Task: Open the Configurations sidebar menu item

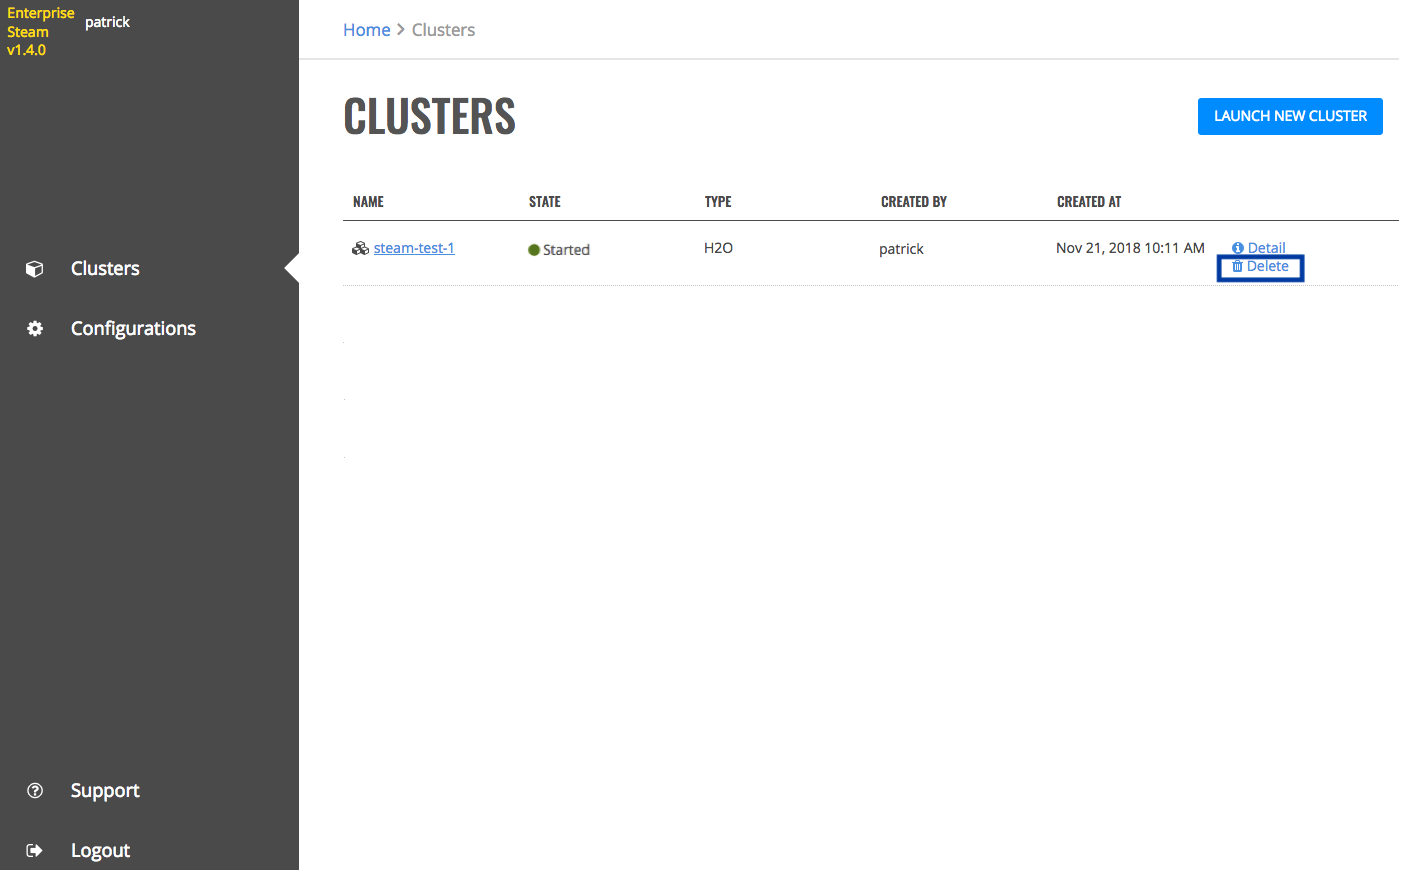Action: (133, 329)
